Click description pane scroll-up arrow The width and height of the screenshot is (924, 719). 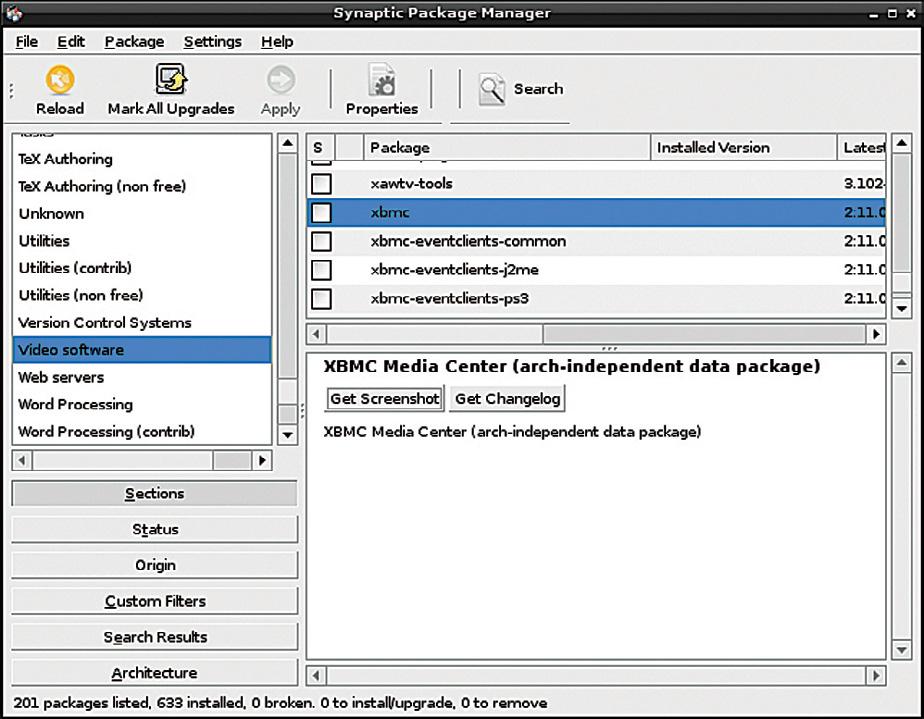pyautogui.click(x=902, y=364)
